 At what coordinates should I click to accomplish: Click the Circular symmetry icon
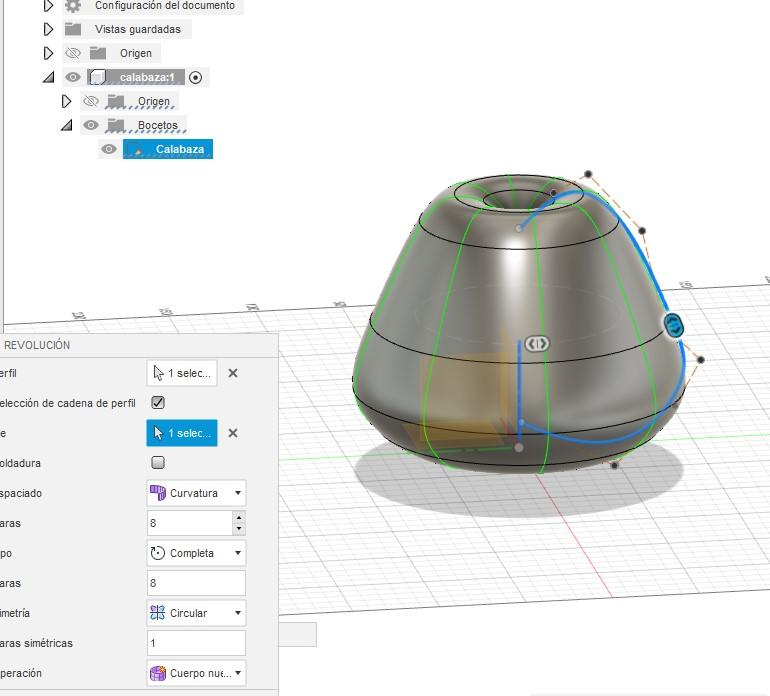(158, 613)
